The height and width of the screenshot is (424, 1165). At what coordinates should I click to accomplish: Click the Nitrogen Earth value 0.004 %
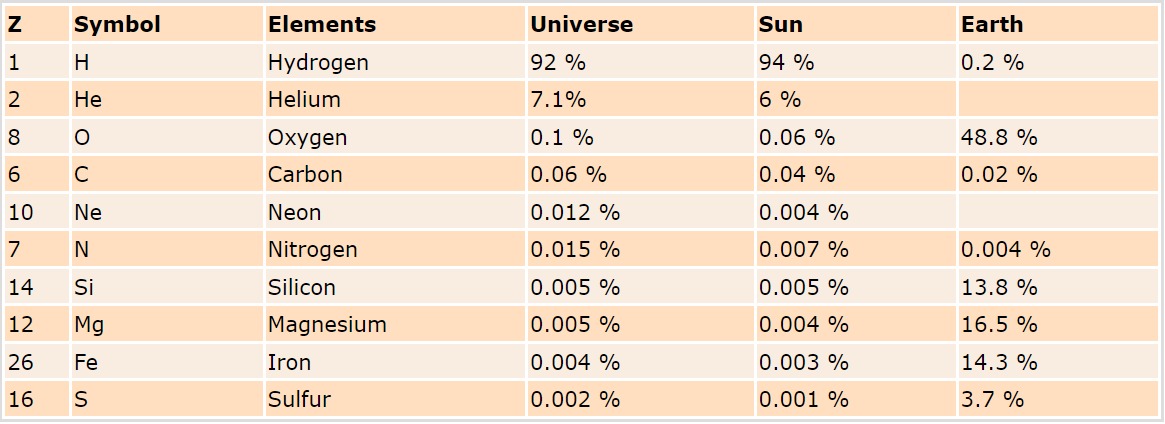click(x=1005, y=250)
